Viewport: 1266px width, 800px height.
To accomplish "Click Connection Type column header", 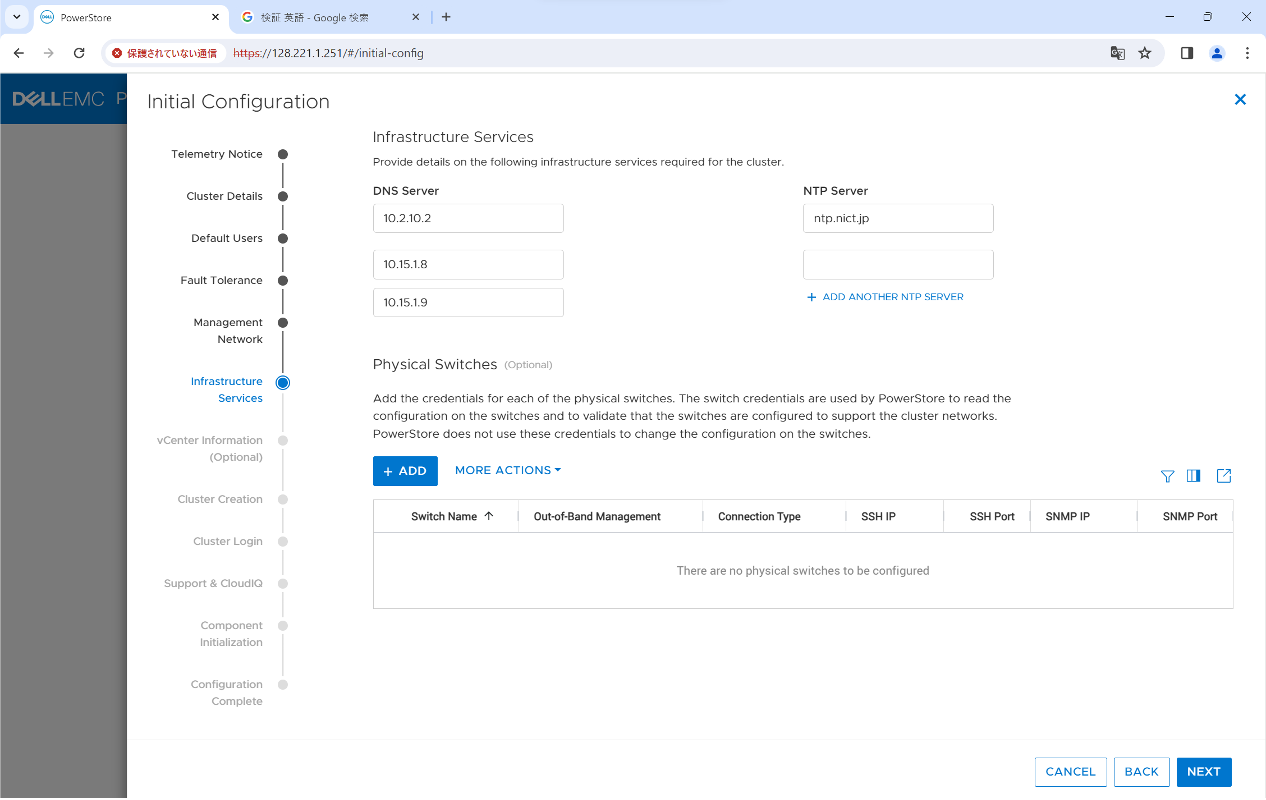I will coord(759,516).
